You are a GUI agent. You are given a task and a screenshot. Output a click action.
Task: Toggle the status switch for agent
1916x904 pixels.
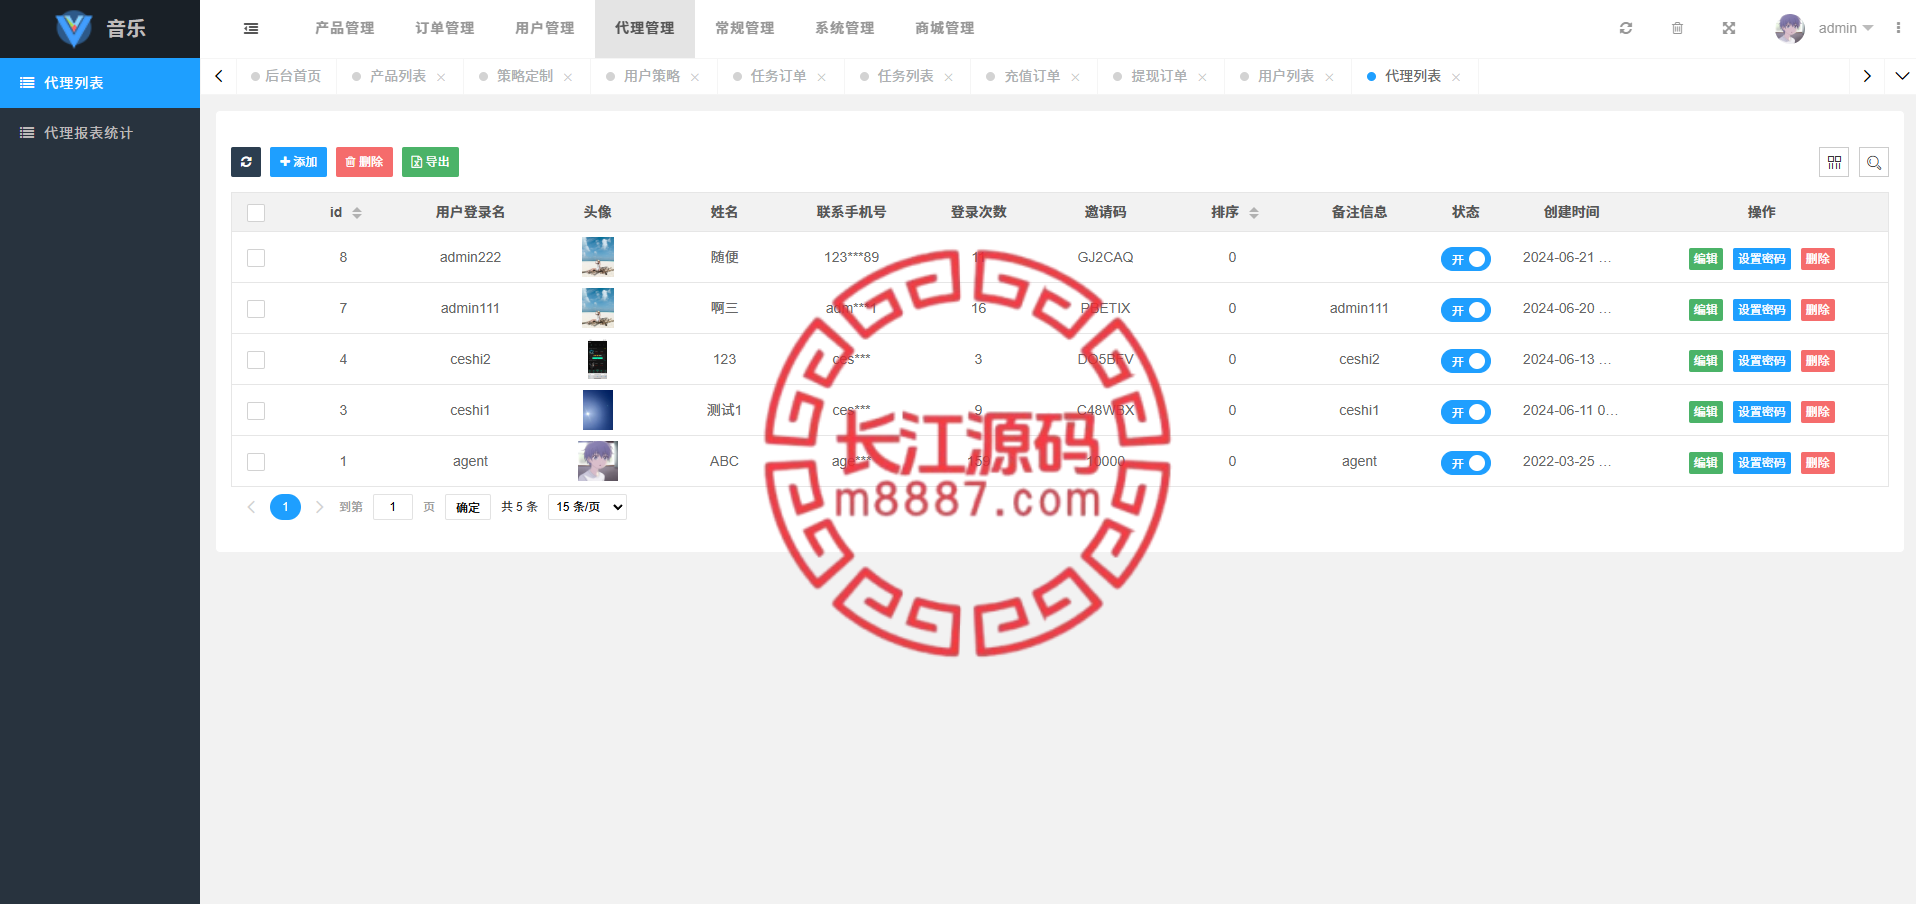[x=1466, y=463]
